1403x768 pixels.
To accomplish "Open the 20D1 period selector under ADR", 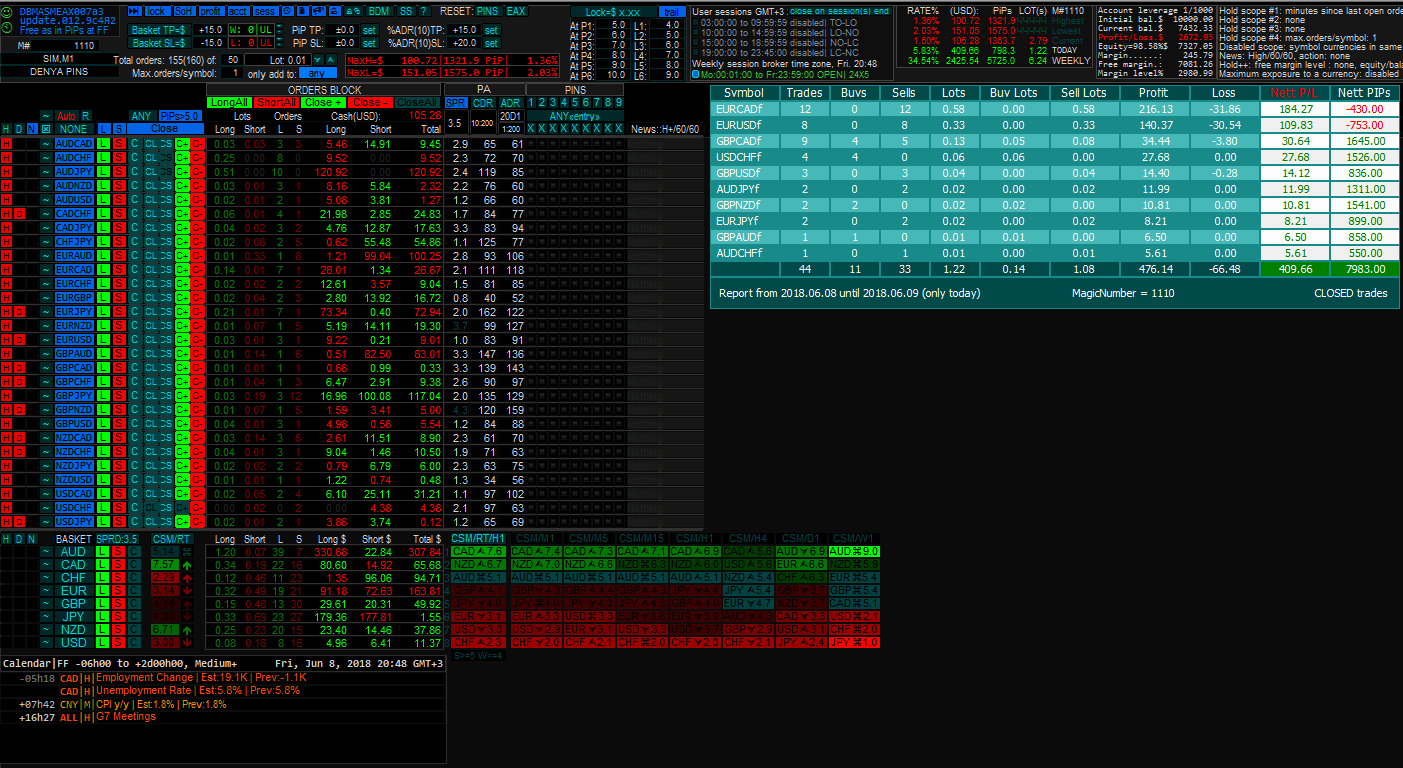I will coord(510,116).
